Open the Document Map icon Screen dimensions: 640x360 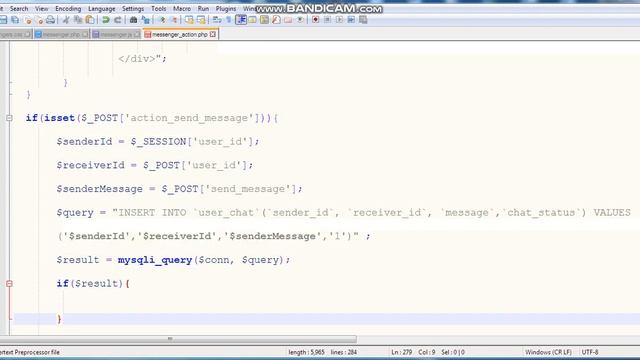(x=264, y=20)
